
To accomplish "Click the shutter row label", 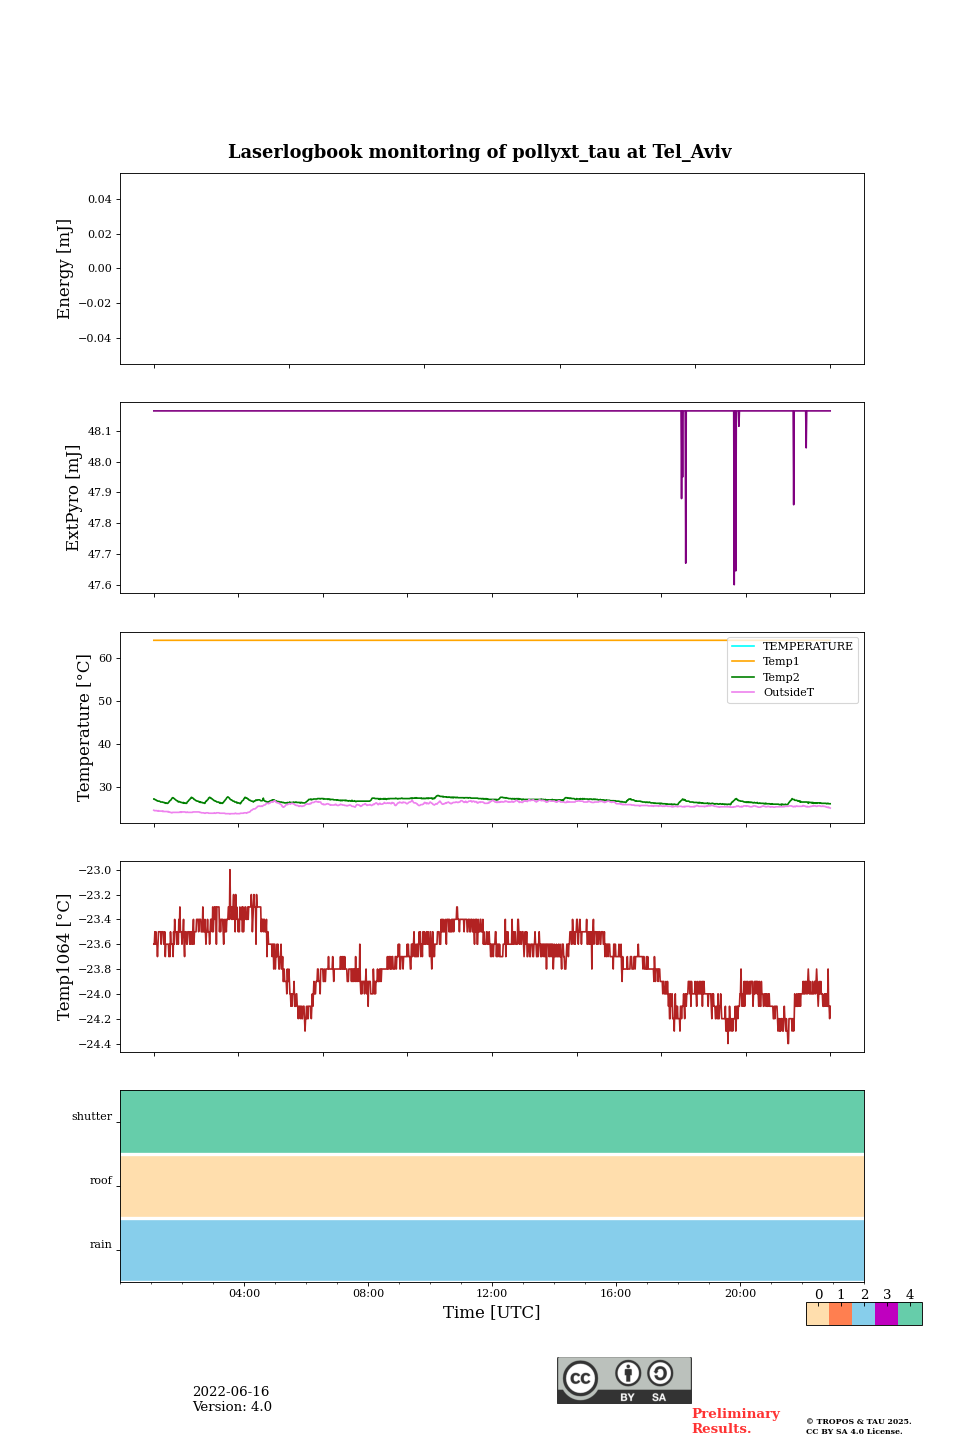I will coord(92,1117).
